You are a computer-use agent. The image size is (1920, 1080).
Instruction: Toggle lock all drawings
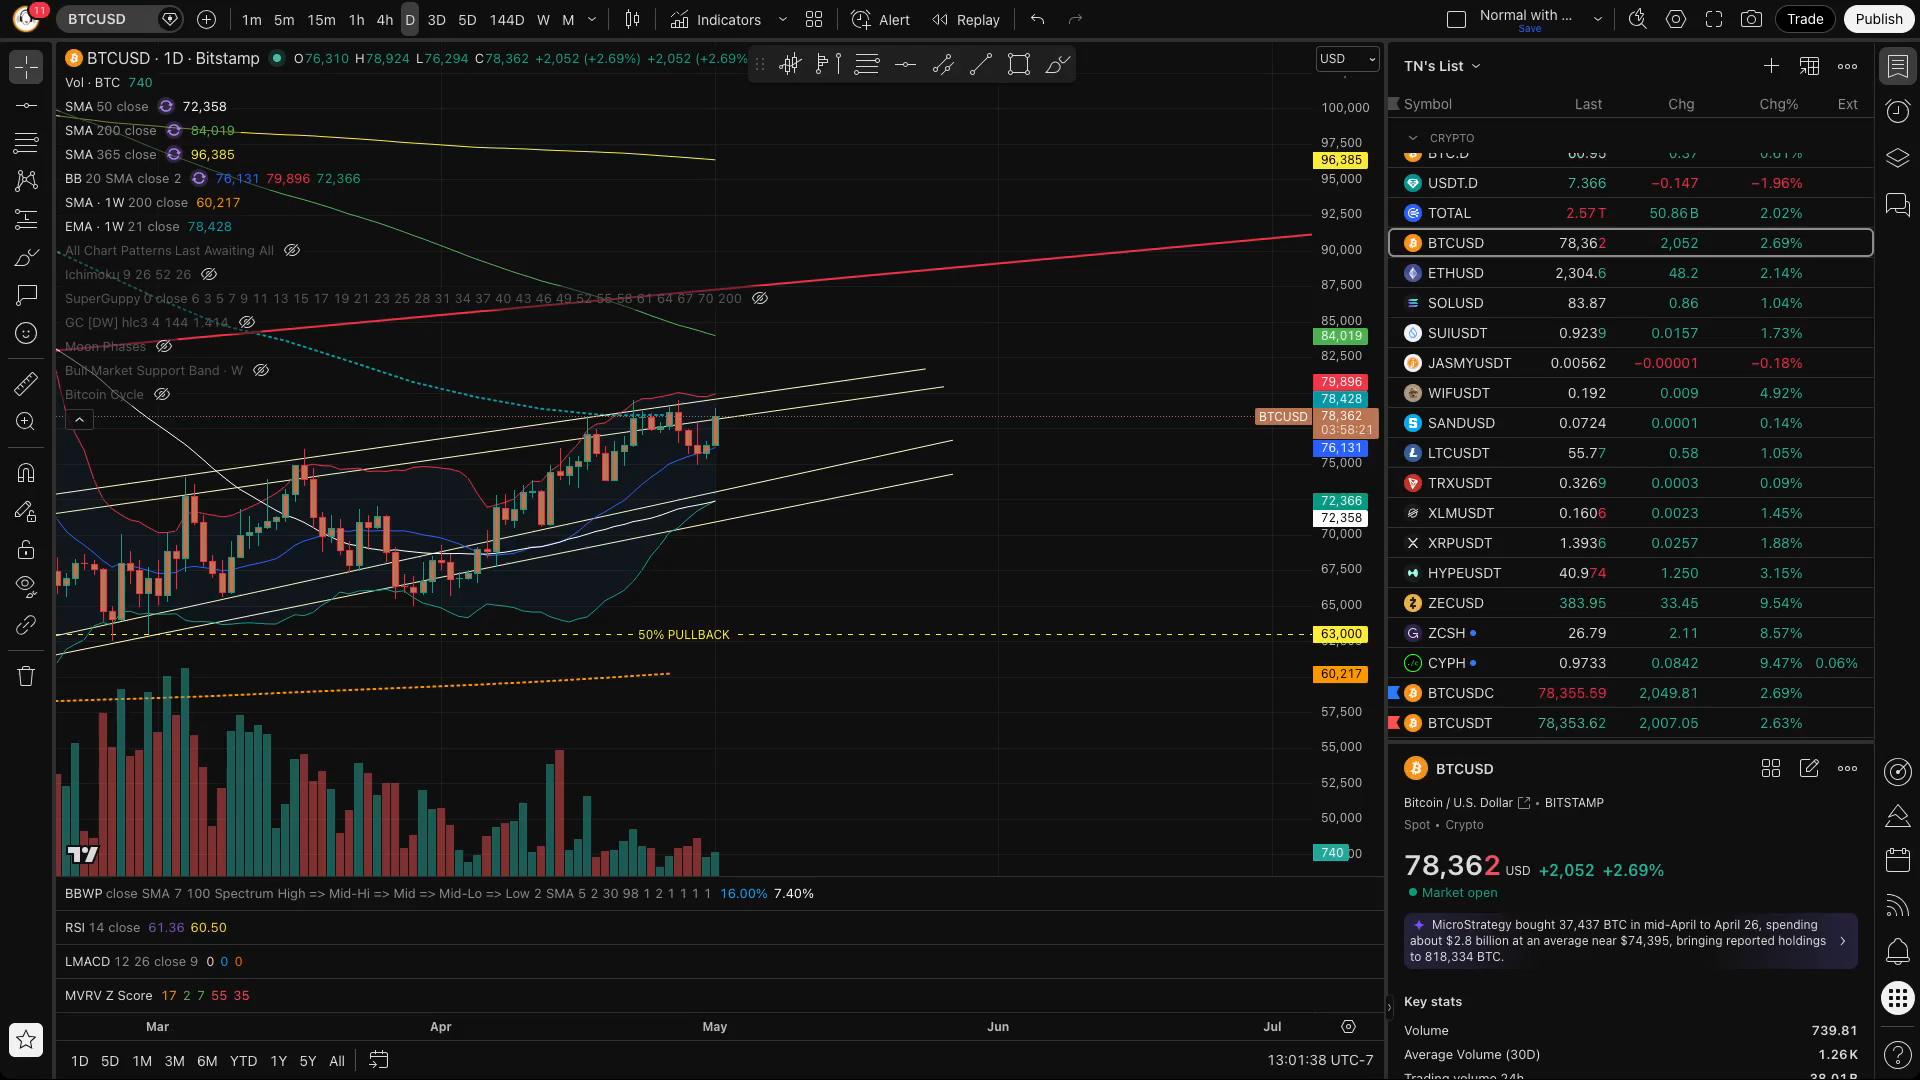[x=26, y=549]
